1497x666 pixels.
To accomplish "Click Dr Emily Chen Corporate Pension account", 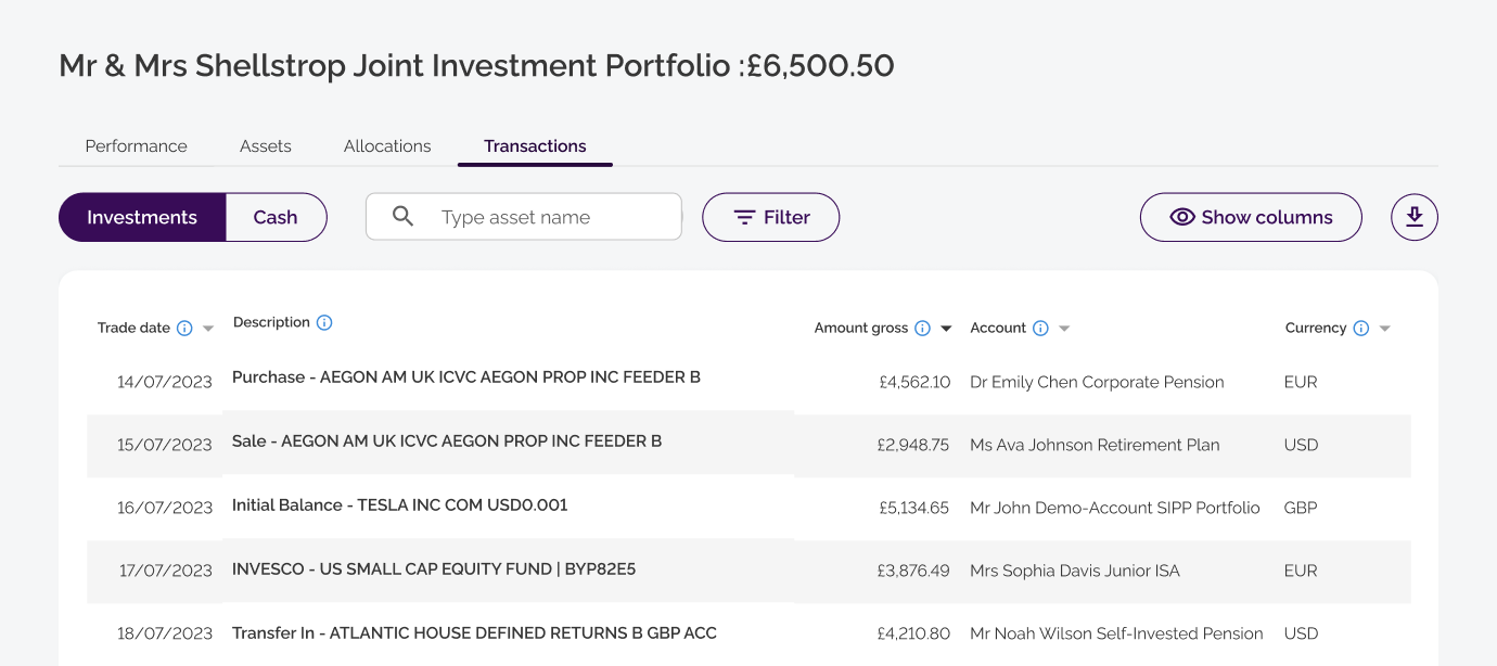I will pos(1097,382).
